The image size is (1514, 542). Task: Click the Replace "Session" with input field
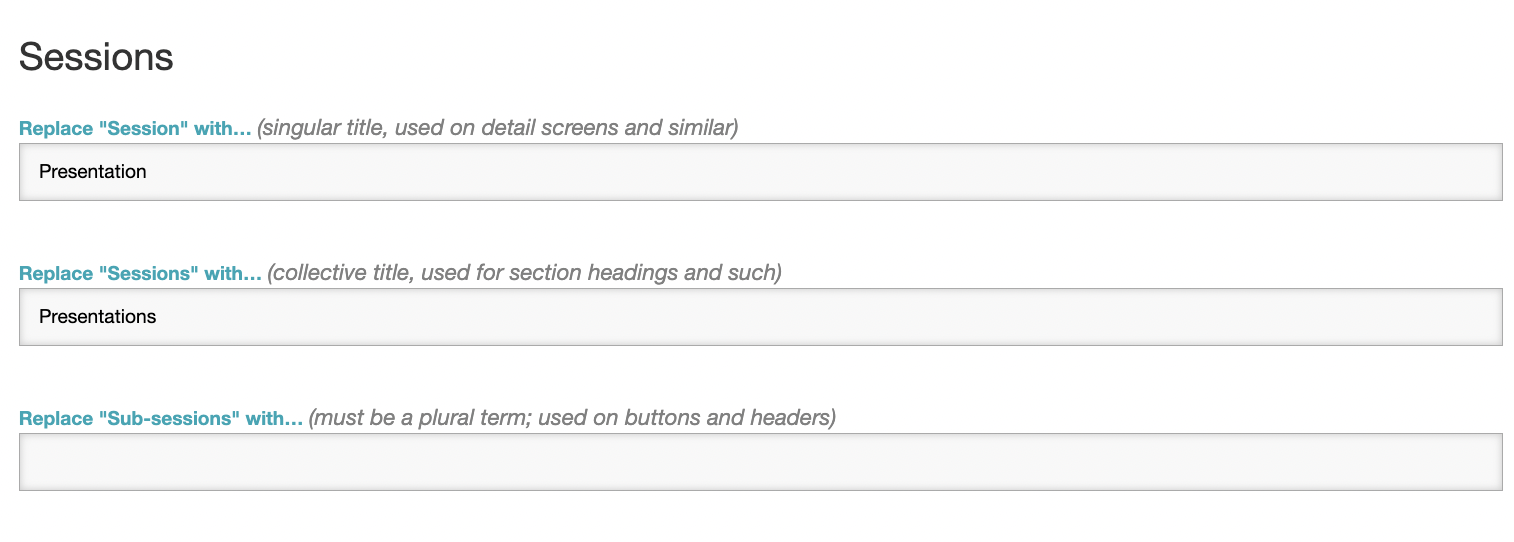coord(760,172)
